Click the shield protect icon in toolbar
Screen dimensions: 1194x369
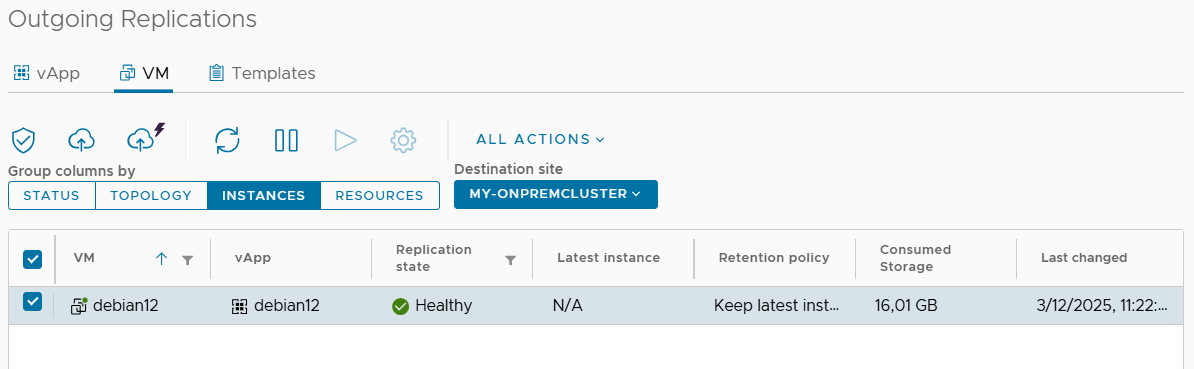[24, 140]
